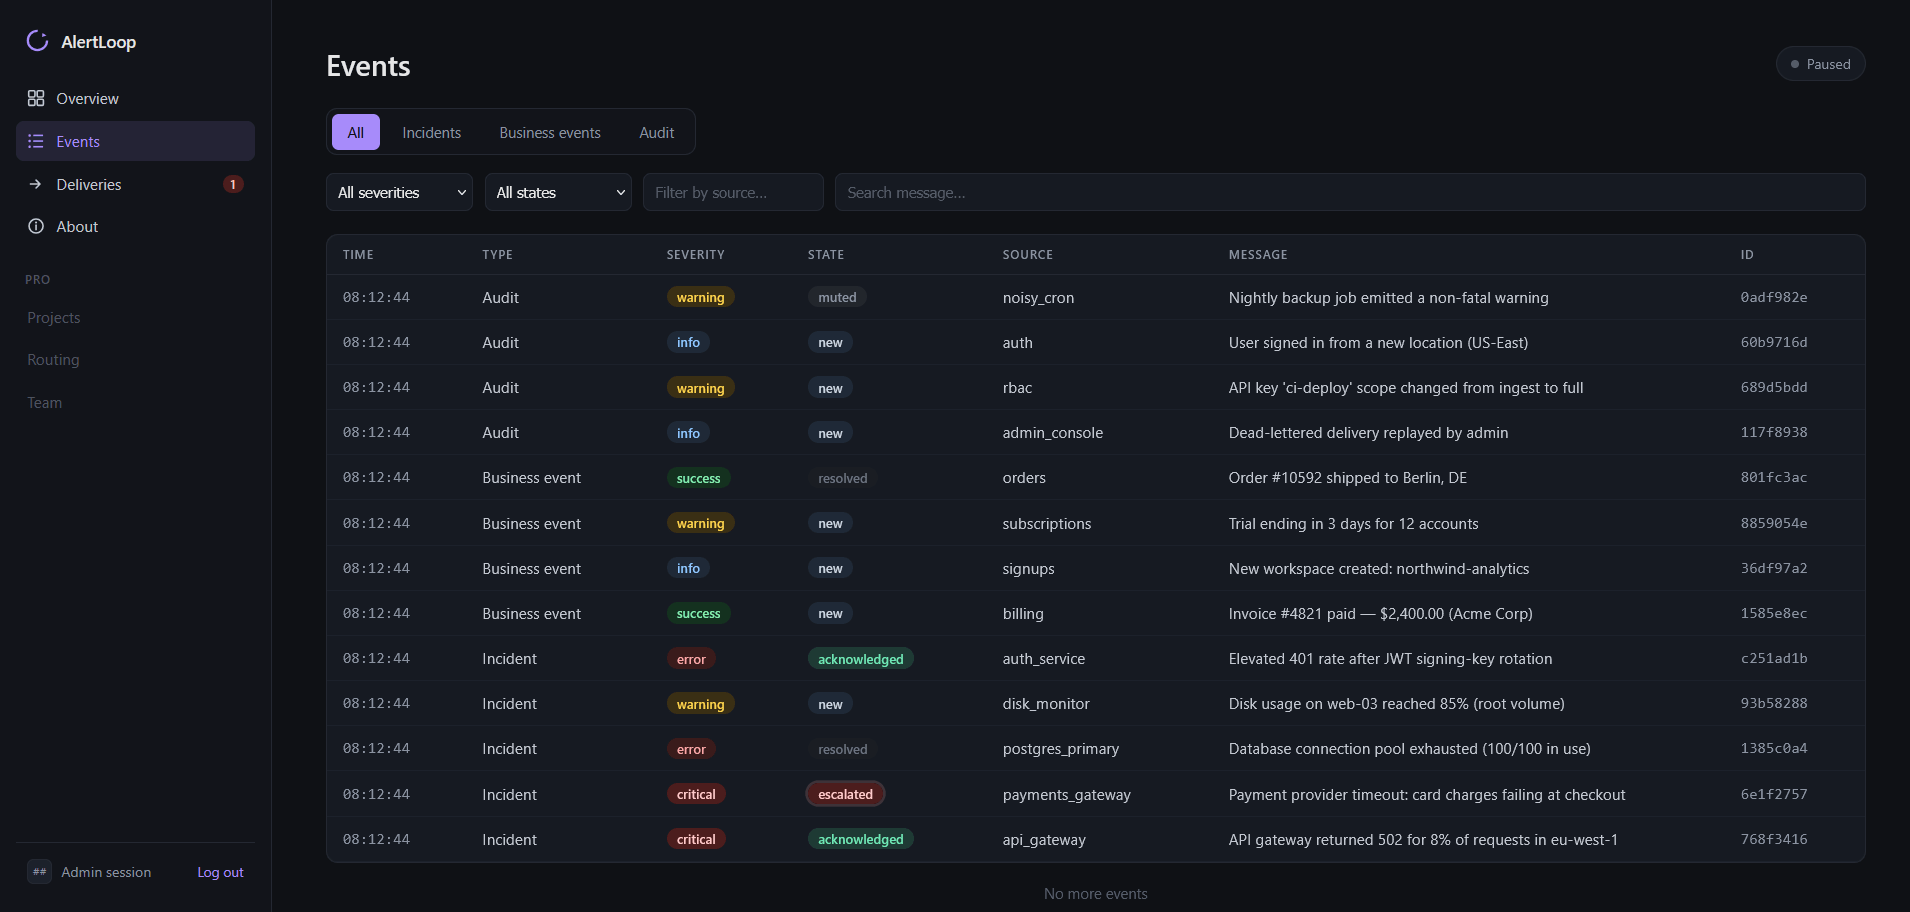Click source 'disk_monitor'
This screenshot has height=912, width=1910.
point(1046,704)
